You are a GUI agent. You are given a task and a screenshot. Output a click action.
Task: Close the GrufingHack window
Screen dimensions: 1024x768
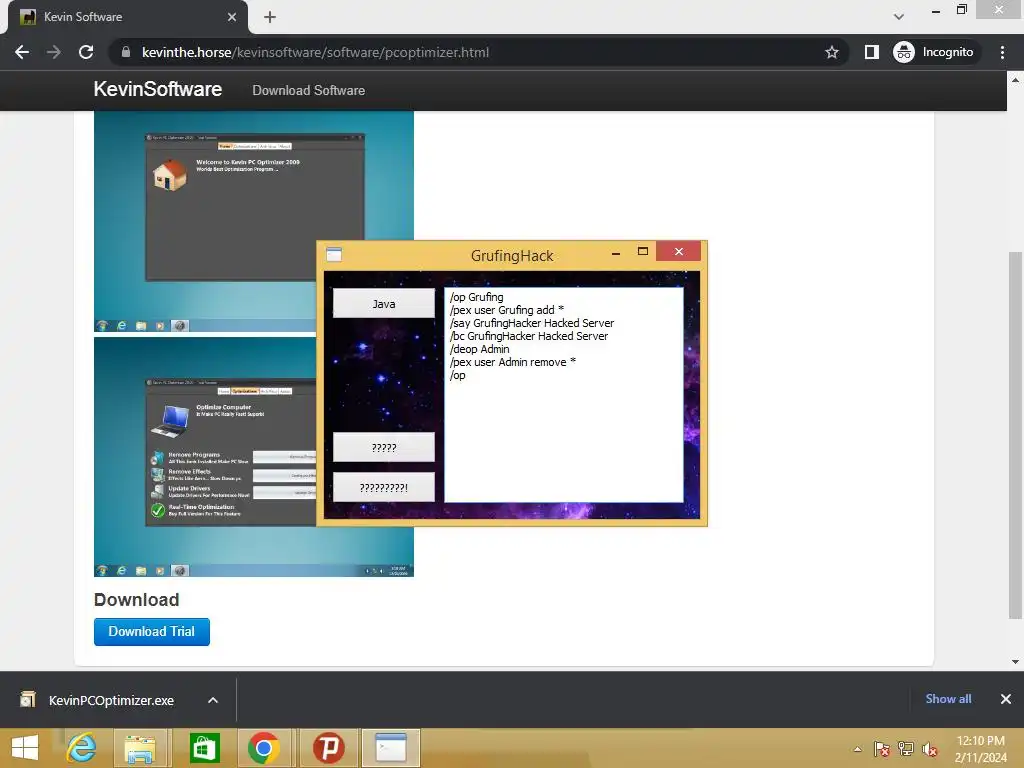coord(678,251)
